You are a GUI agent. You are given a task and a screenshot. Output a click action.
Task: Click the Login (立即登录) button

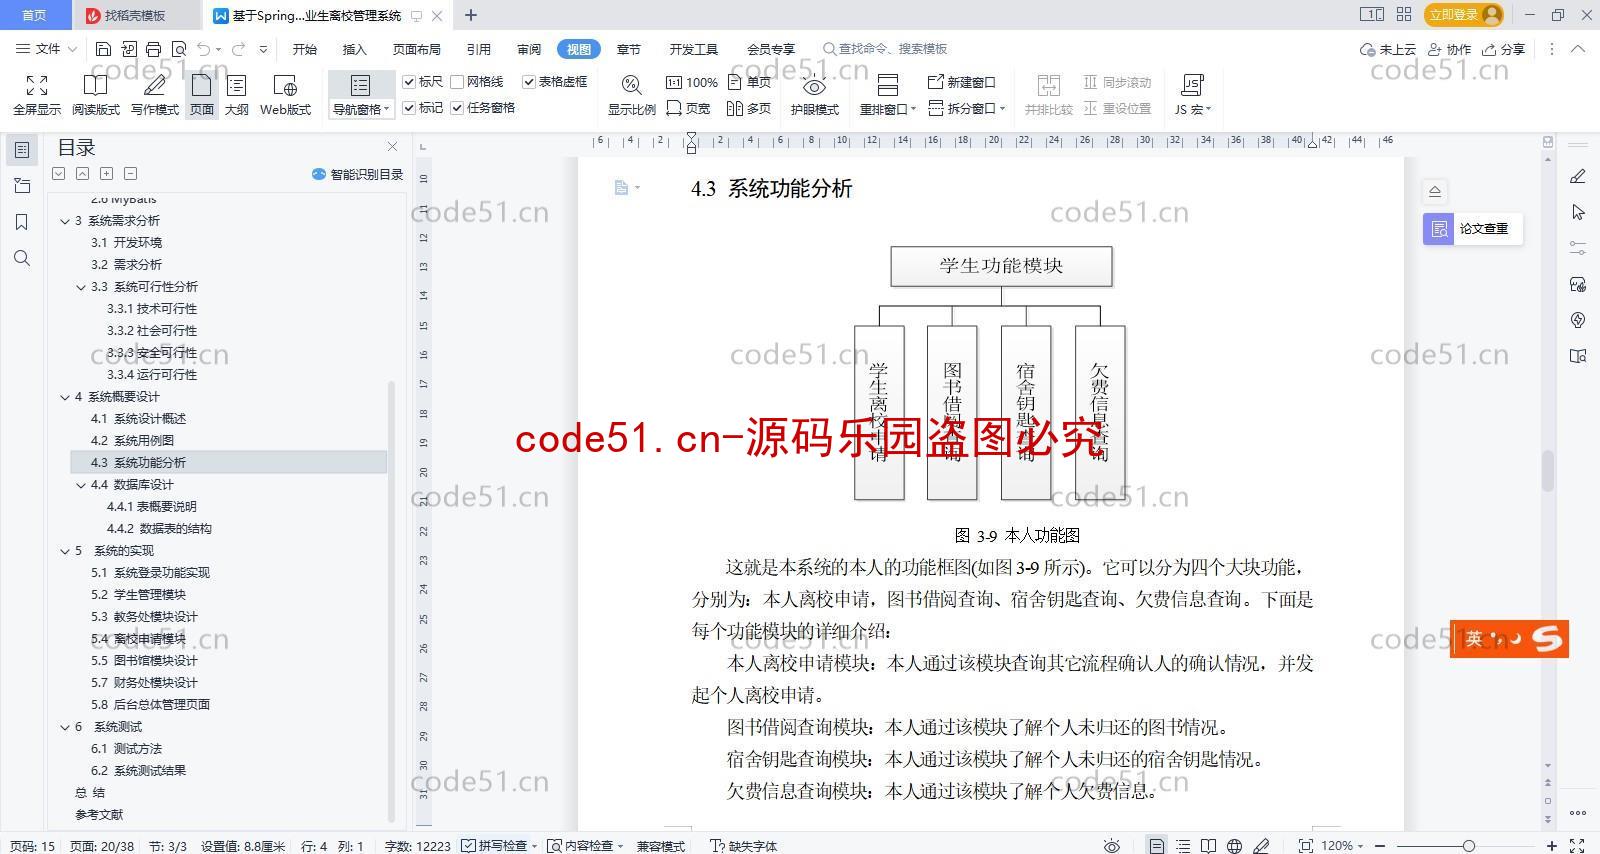point(1463,14)
